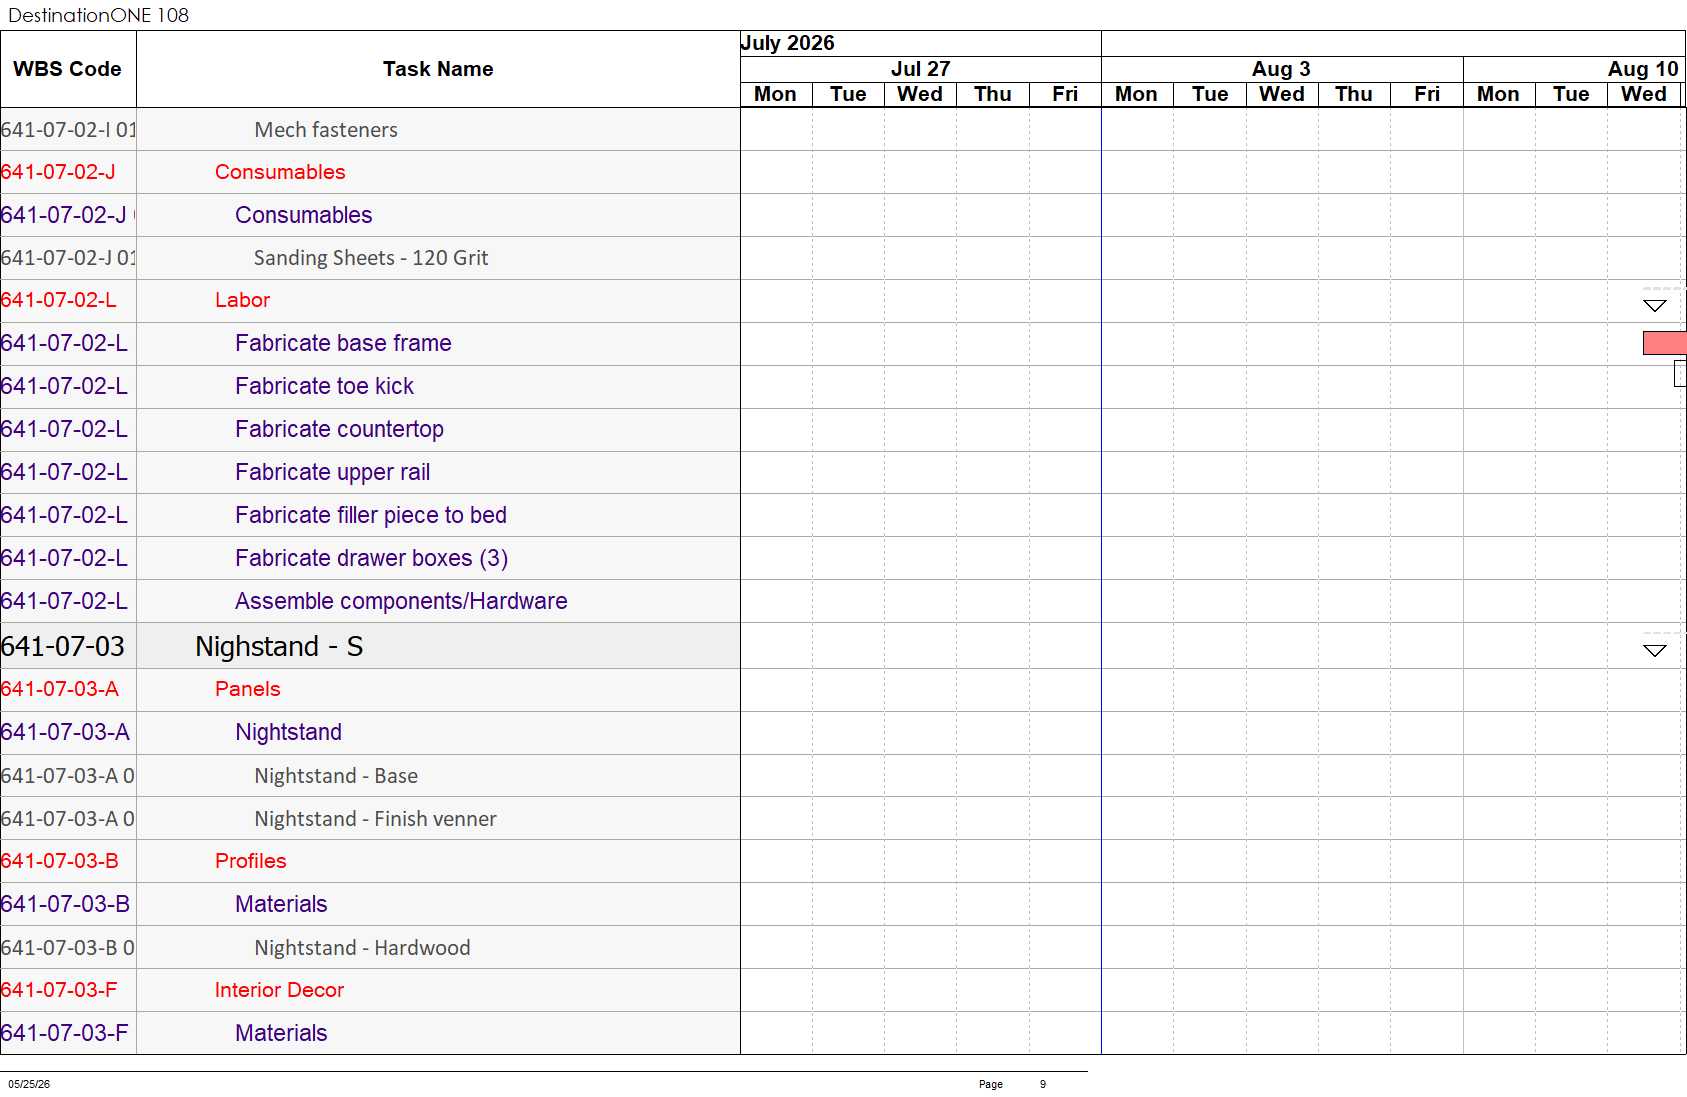
Task: Click the red WBS code 641-07-03-A
Action: [60, 689]
